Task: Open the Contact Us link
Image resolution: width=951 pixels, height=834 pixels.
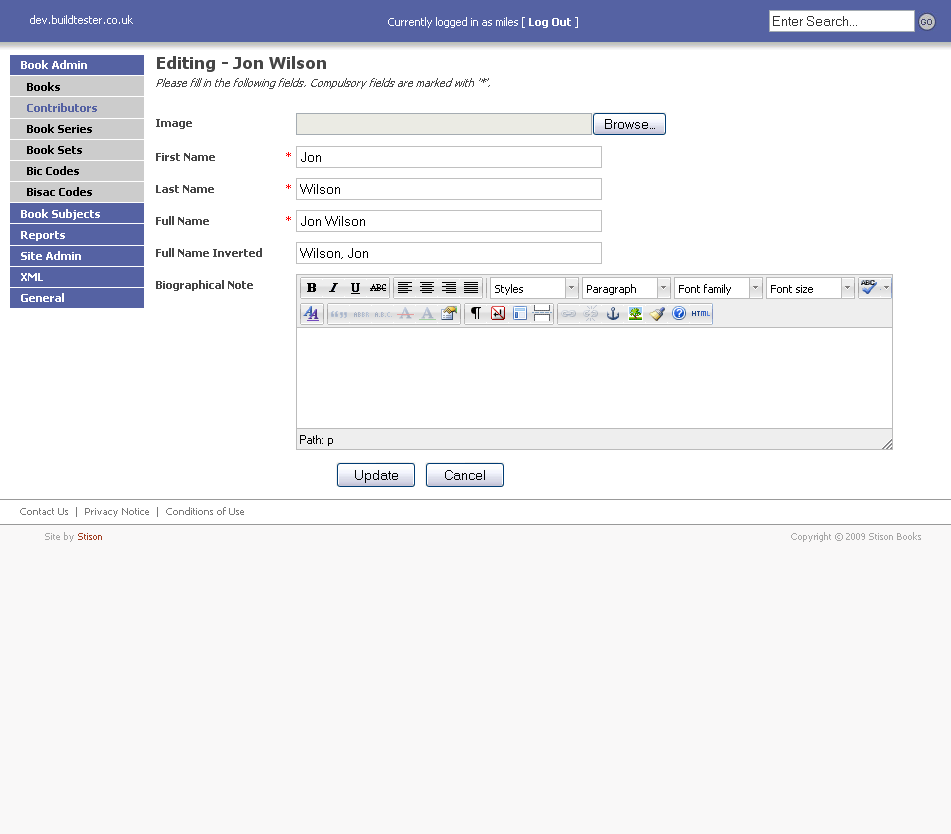Action: (x=44, y=511)
